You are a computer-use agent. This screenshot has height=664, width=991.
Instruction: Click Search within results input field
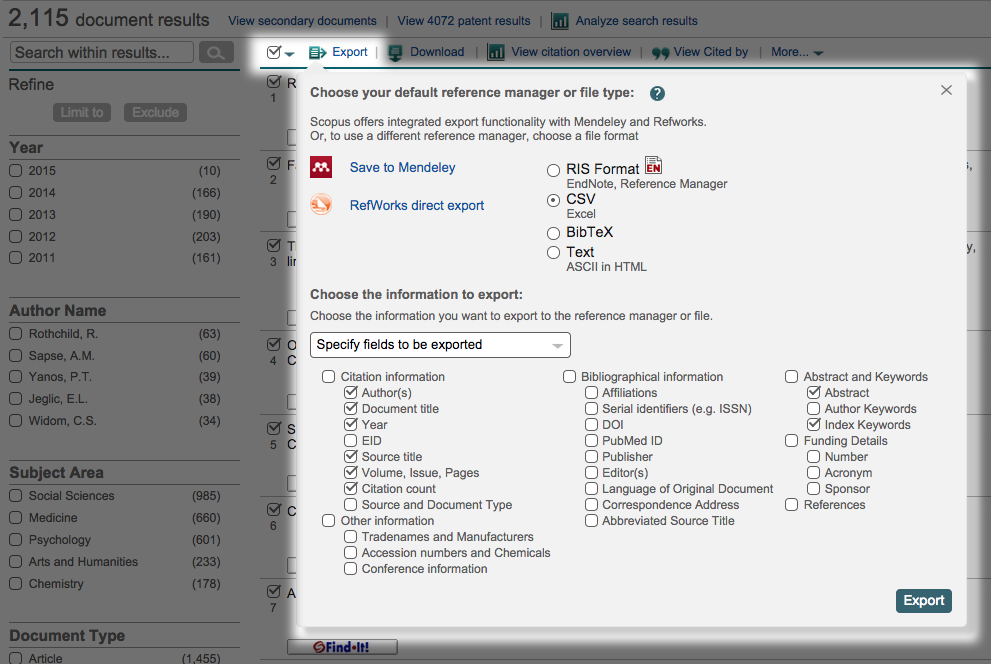pos(102,52)
